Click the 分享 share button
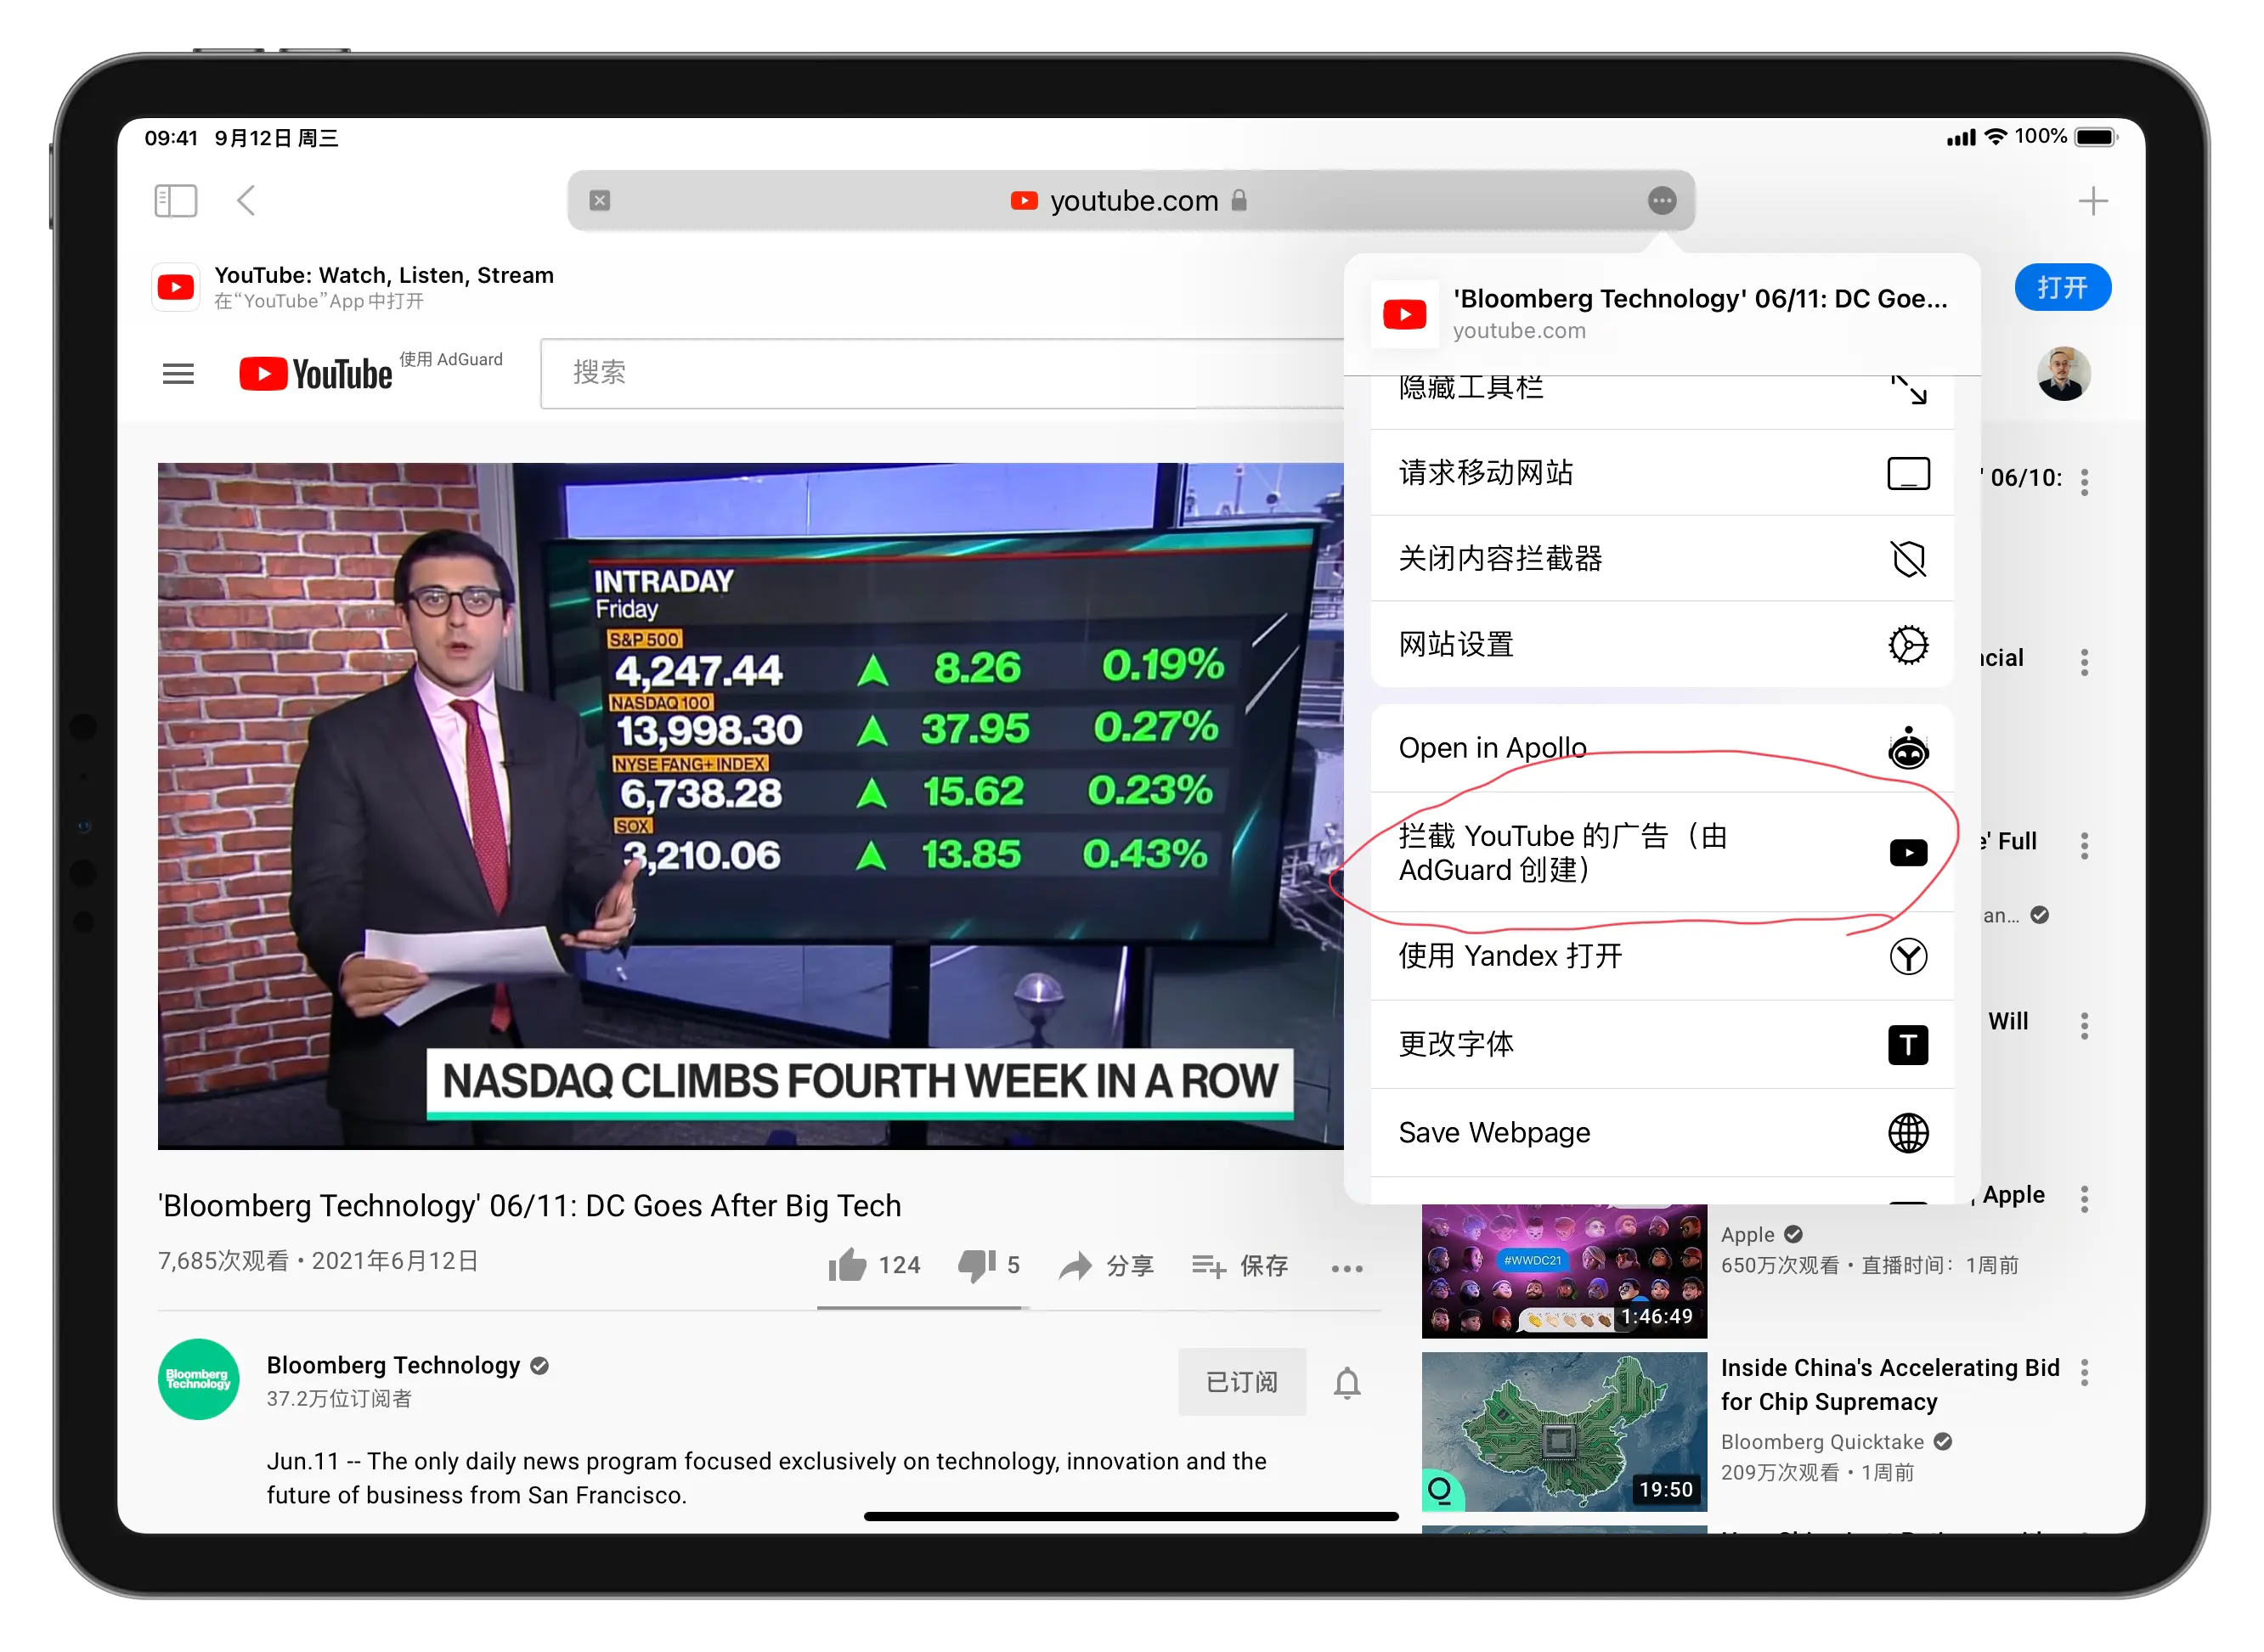The width and height of the screenshot is (2264, 1652). click(x=1106, y=1266)
